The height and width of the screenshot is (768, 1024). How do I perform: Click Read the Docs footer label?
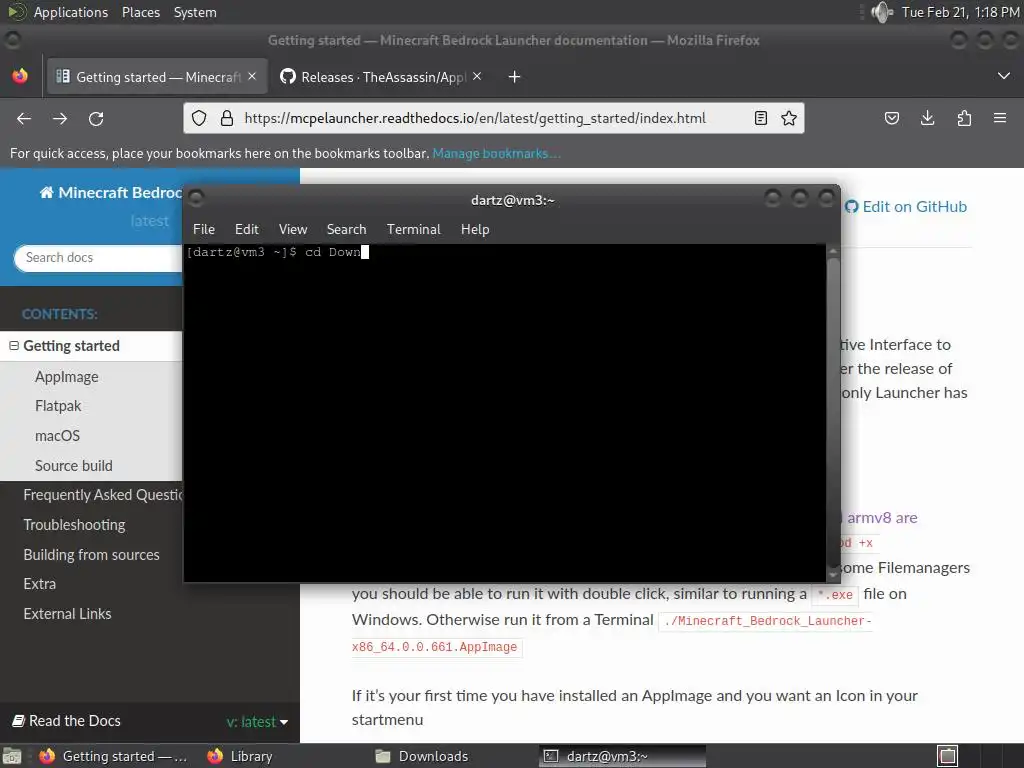coord(67,721)
